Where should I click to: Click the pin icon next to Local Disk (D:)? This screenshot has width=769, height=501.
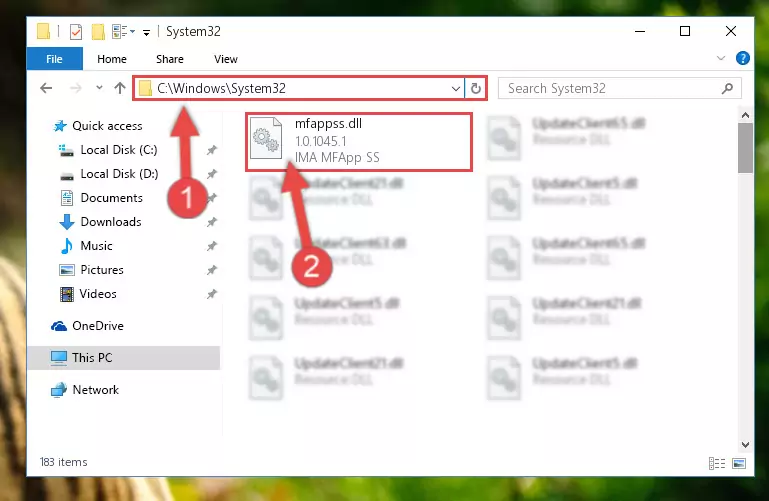pos(211,174)
